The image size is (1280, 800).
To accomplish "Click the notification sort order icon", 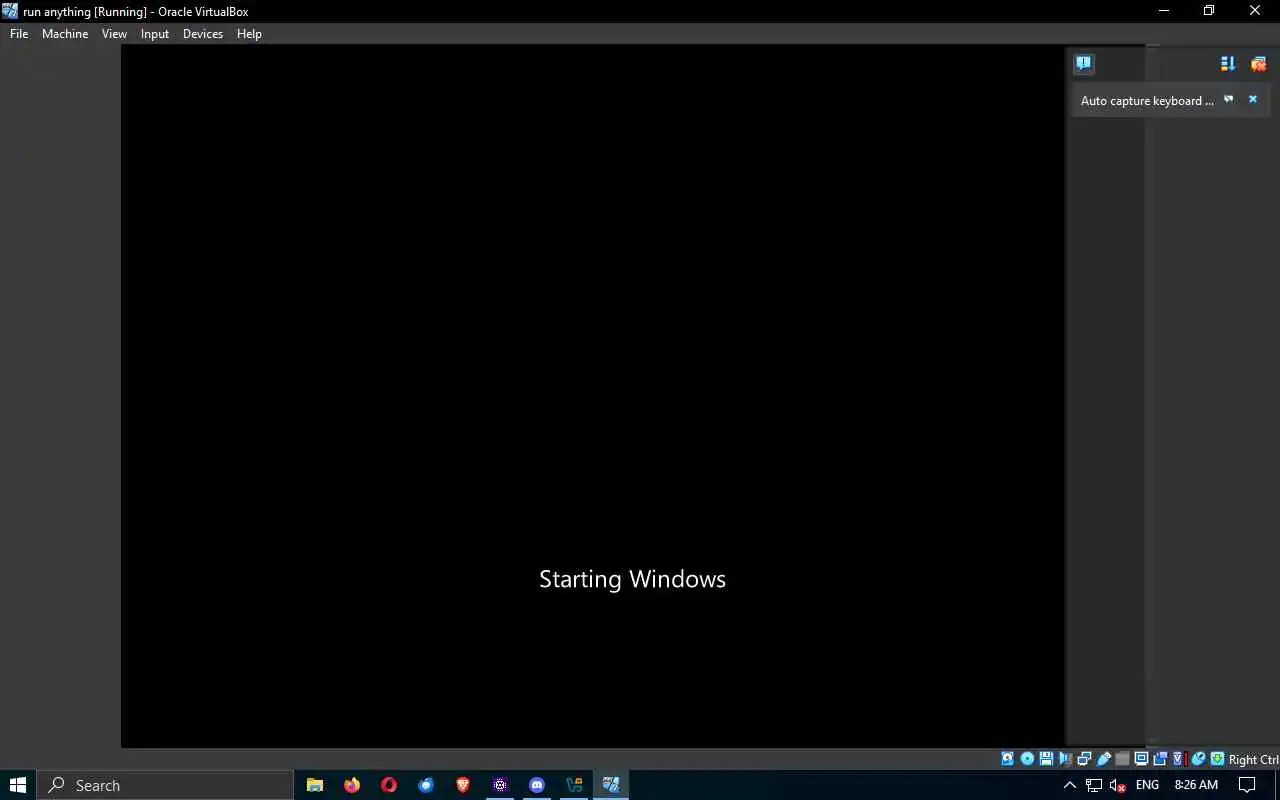I will pos(1228,64).
